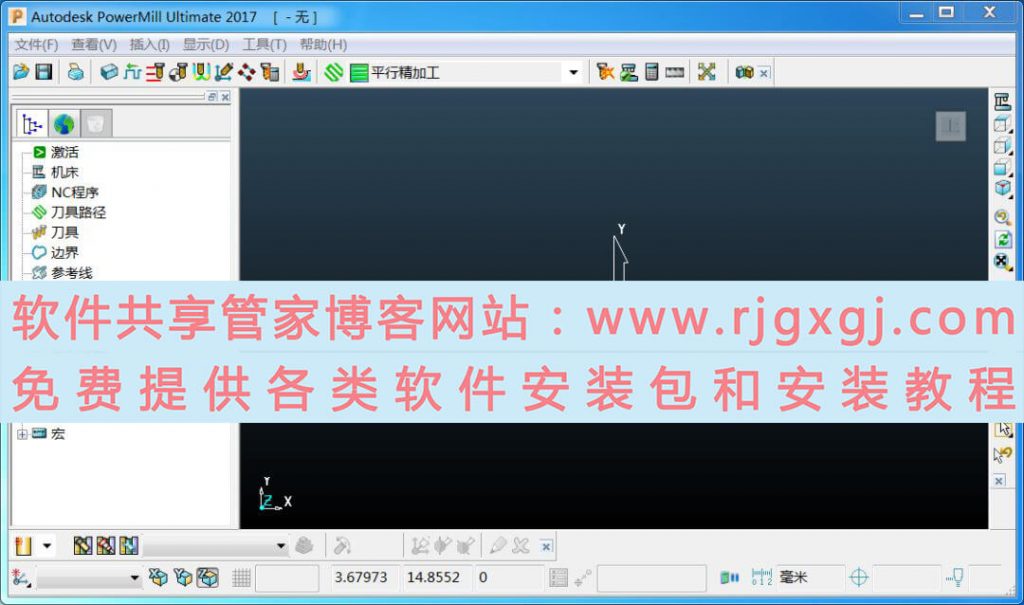
Task: Close the tool toolbar with small X
Action: point(547,546)
